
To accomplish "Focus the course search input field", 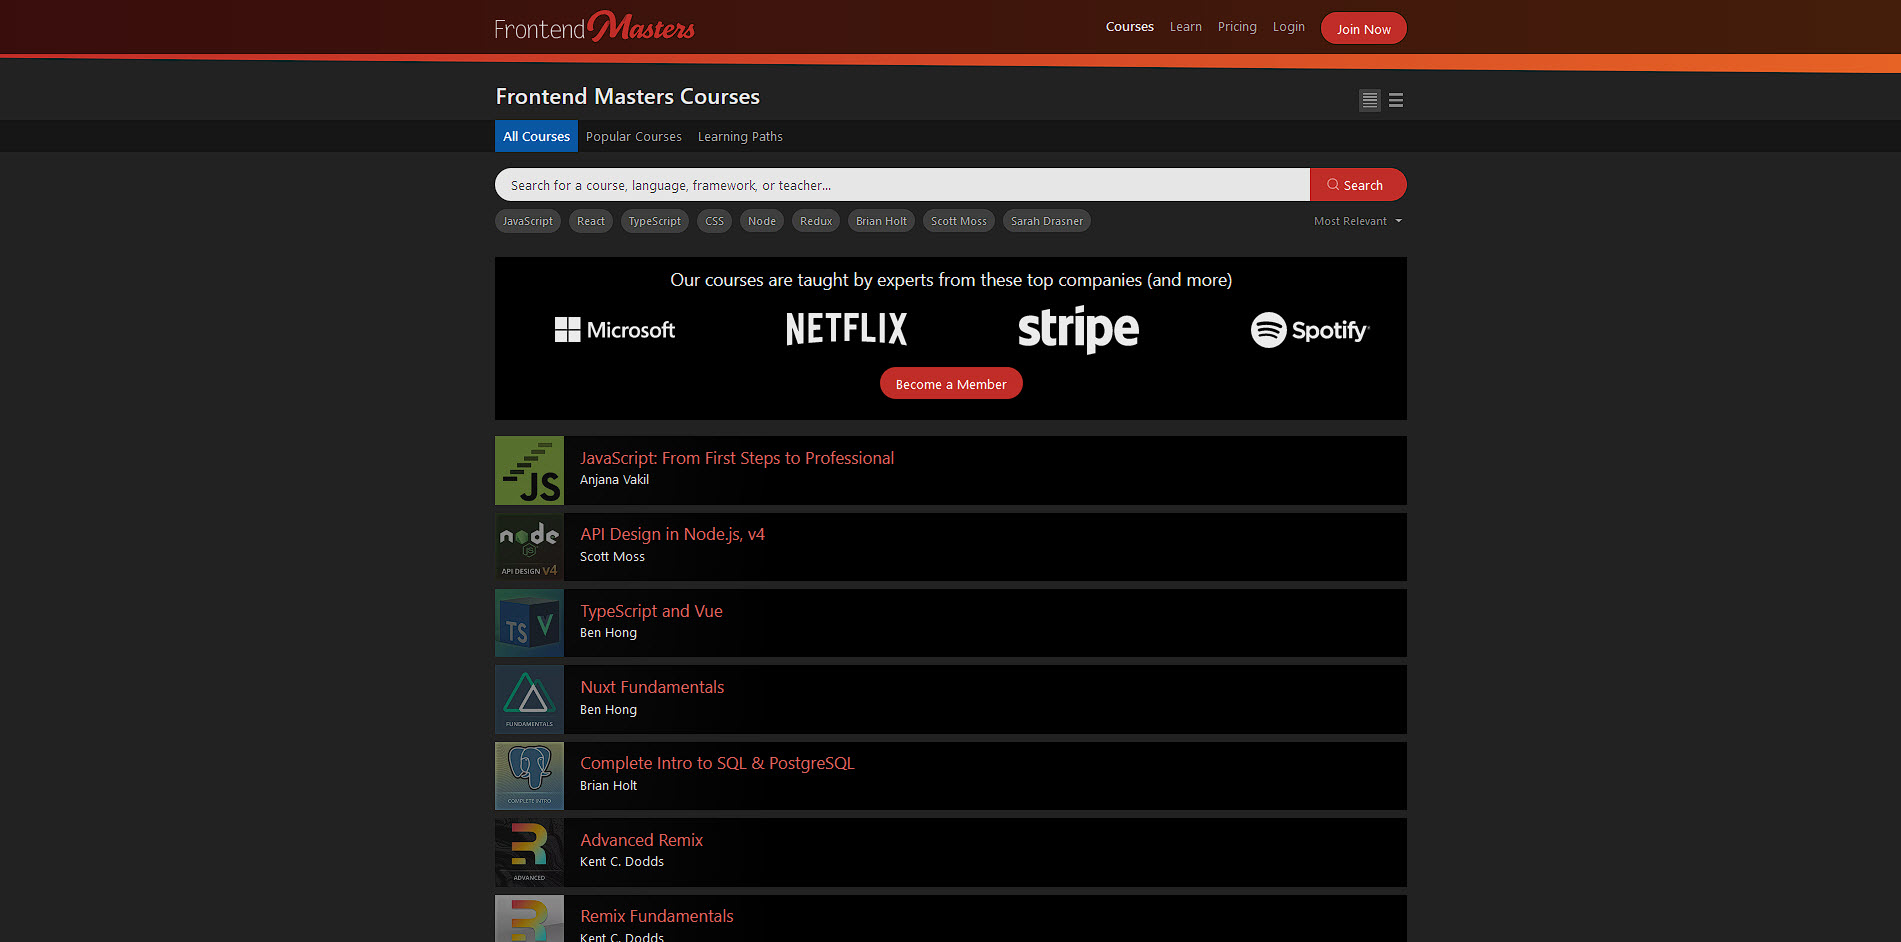I will click(x=902, y=185).
